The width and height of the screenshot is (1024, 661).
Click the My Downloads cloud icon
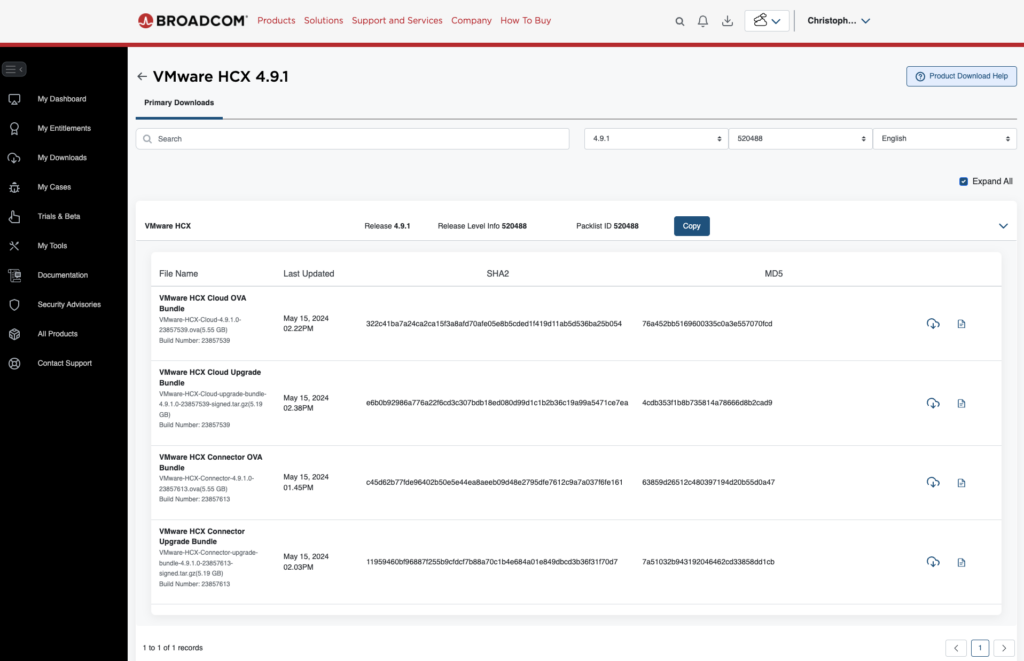point(14,158)
